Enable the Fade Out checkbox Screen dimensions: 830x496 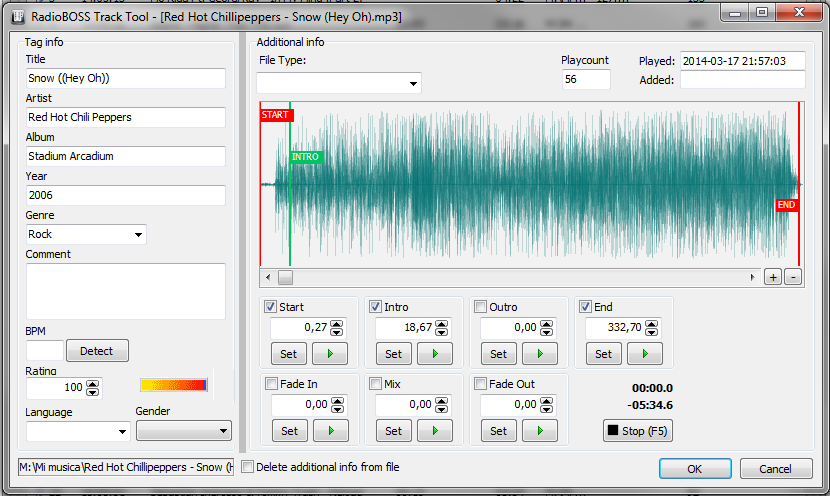480,384
